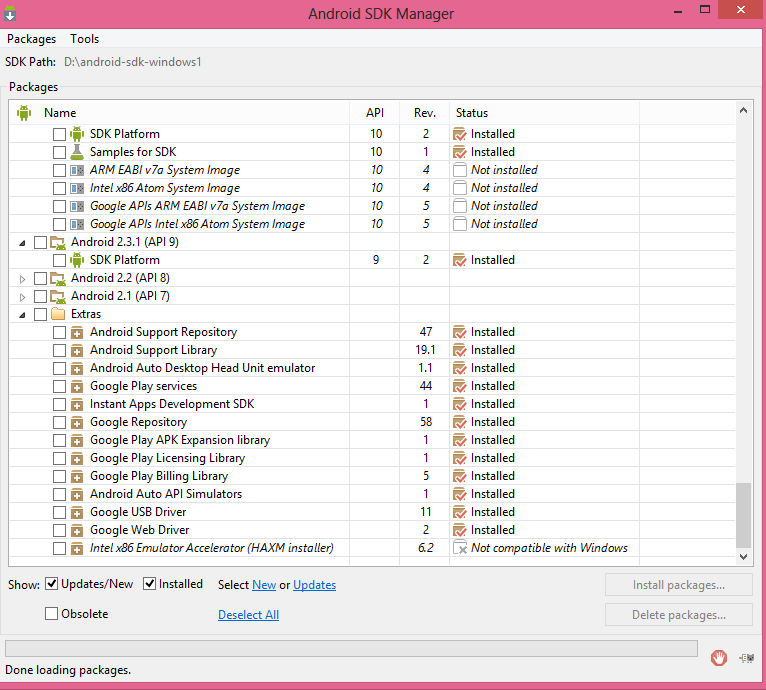Click package icon of Intel HAXM installer
Viewport: 766px width, 690px height.
click(77, 549)
